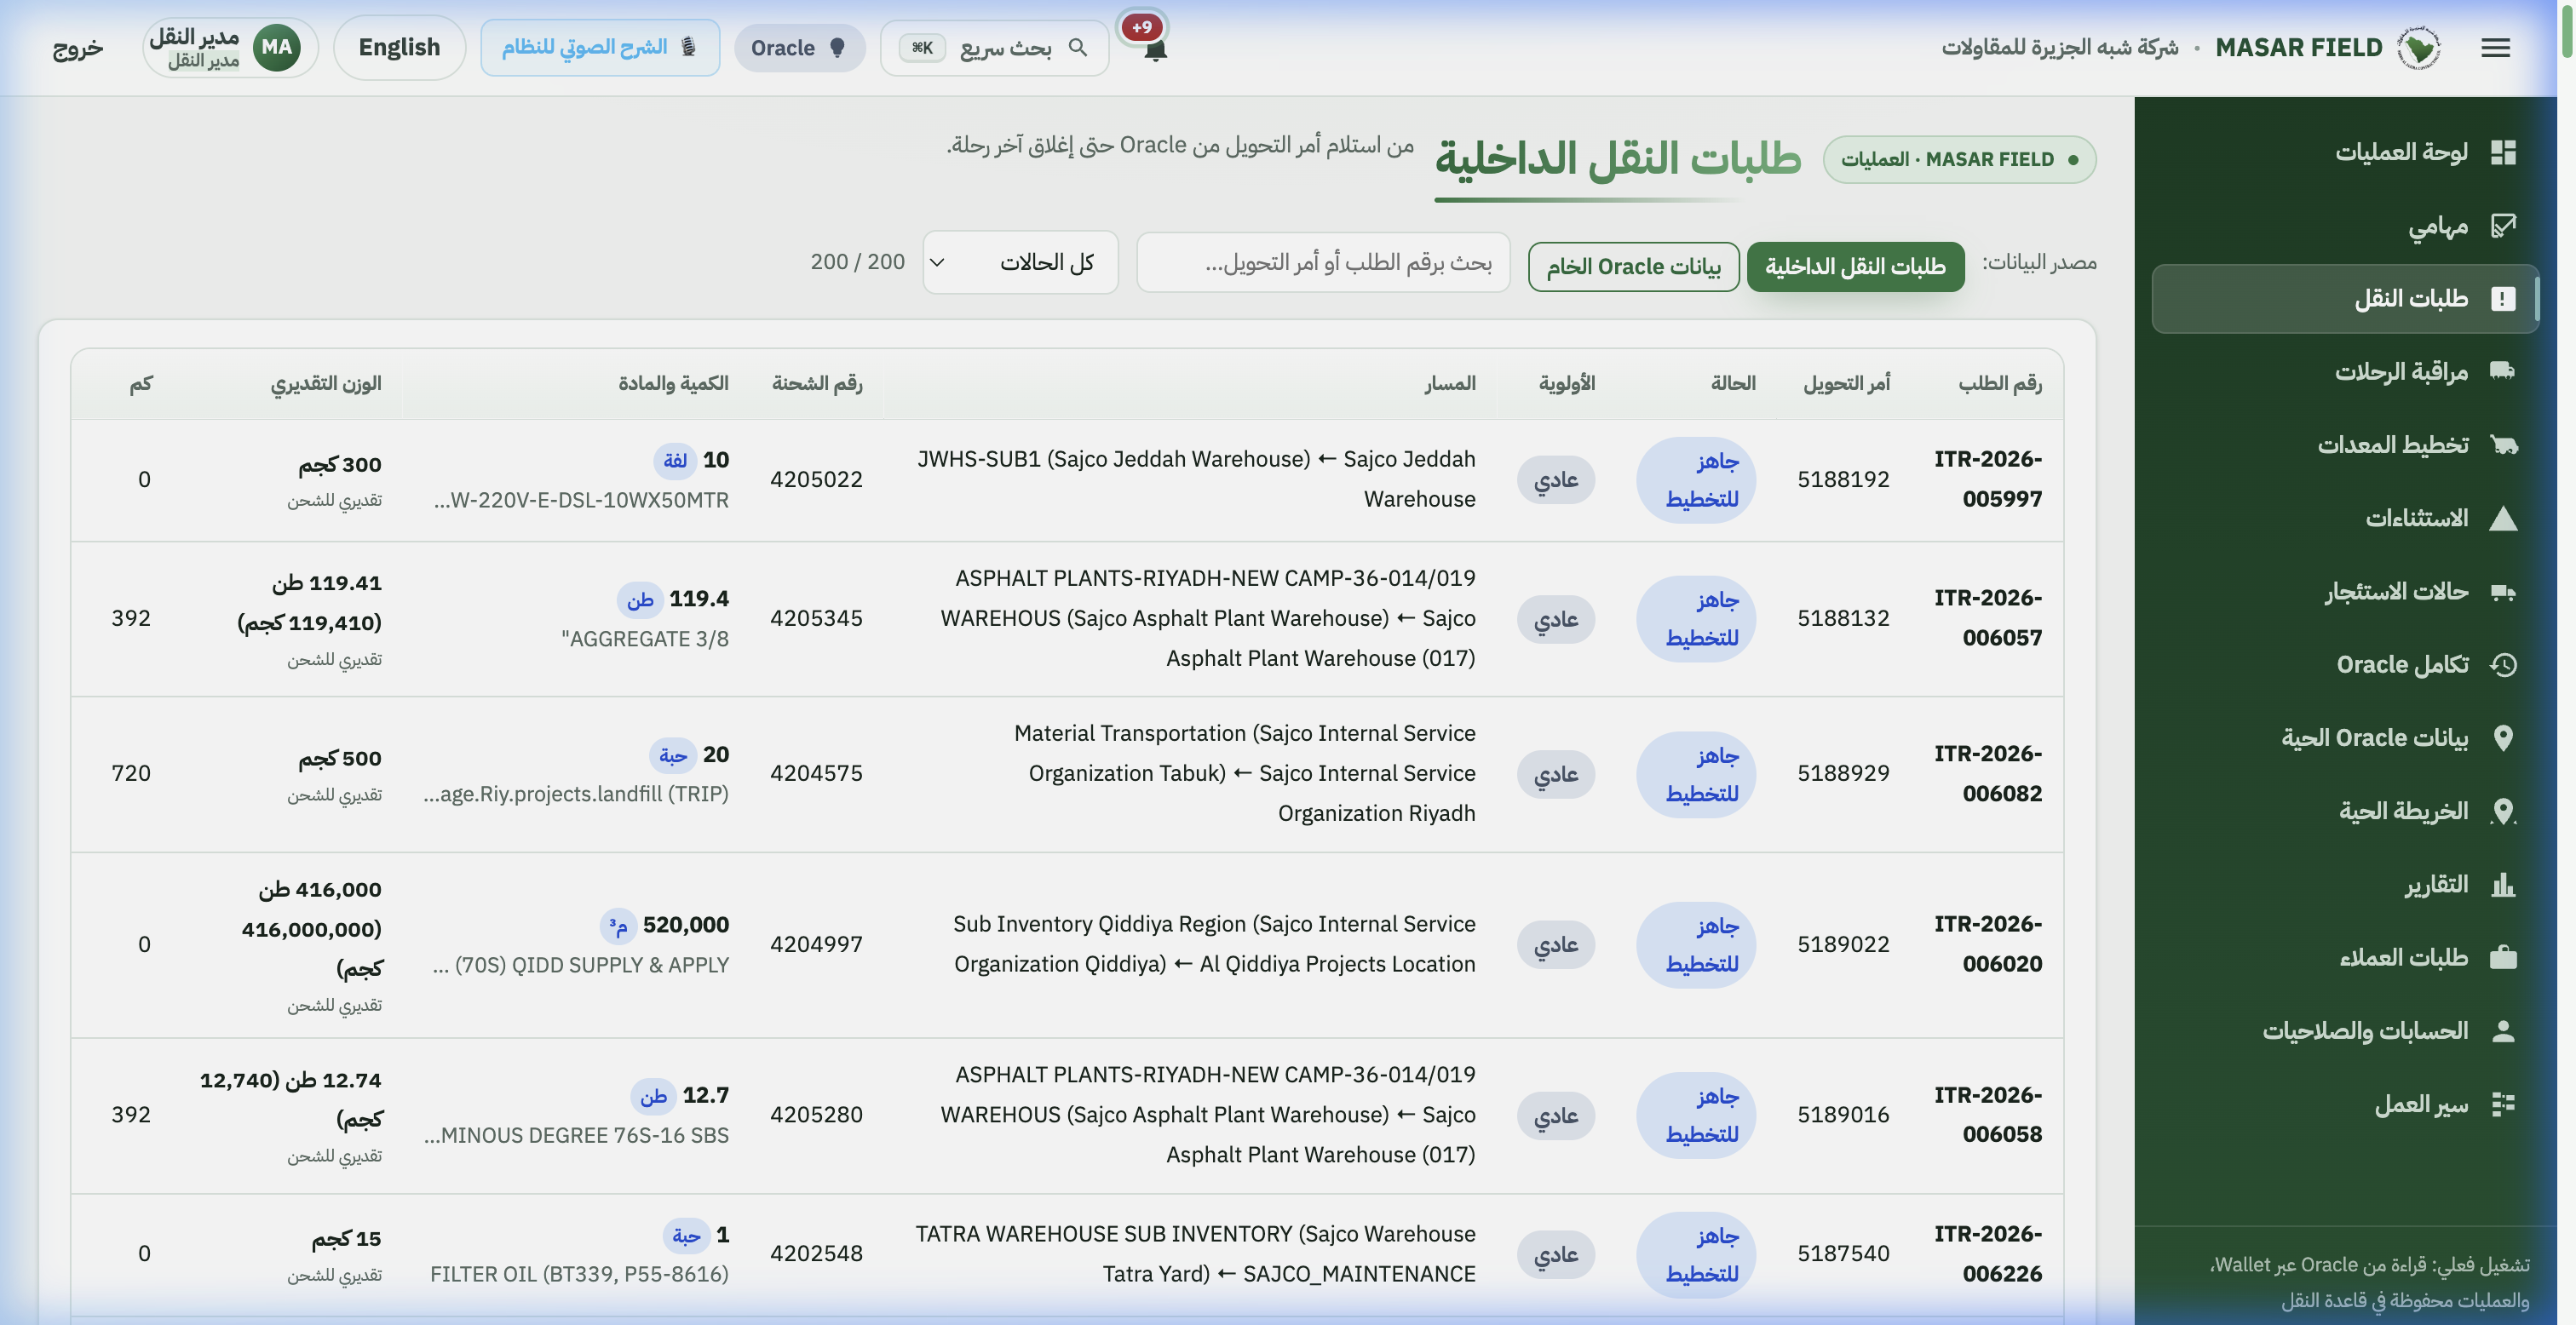Open the مدير النقل user menu
Screen dimensions: 2576x1325
(x=230, y=47)
